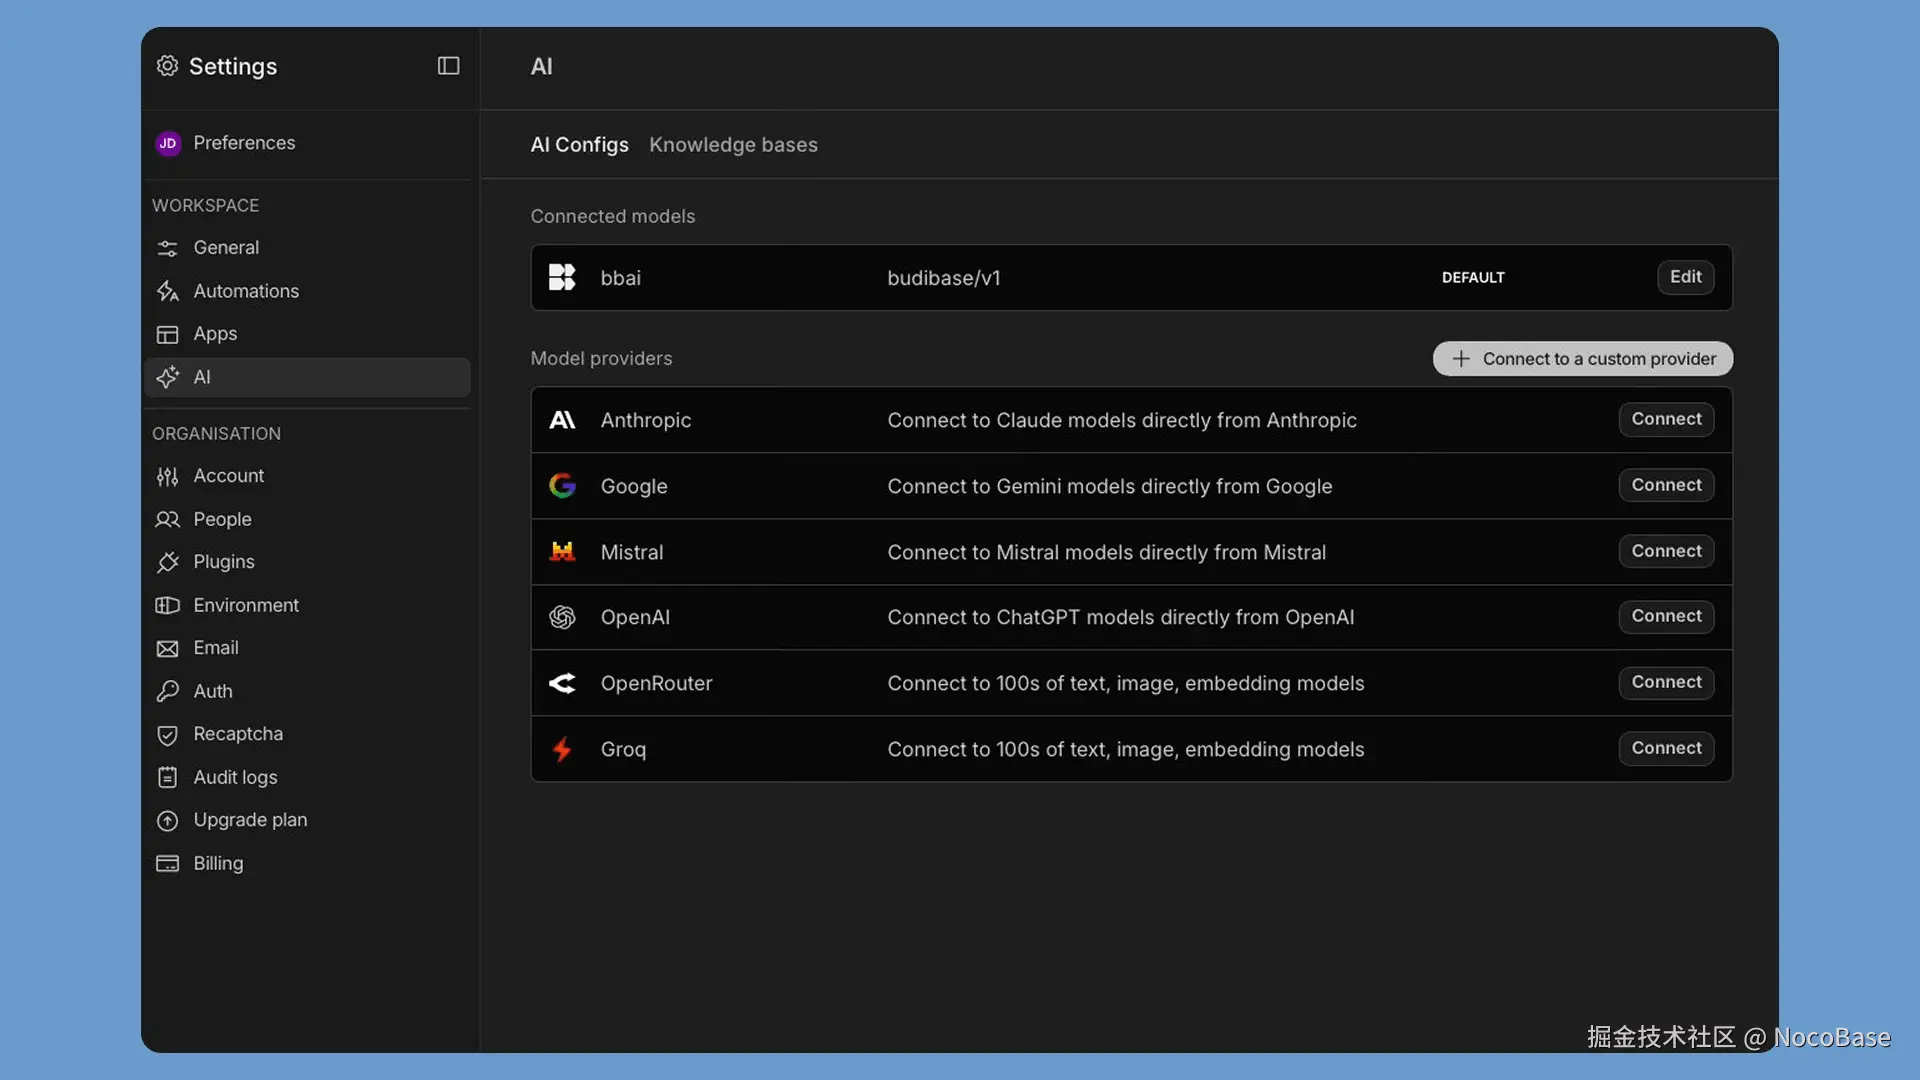Click Connect to a custom provider
1920x1080 pixels.
tap(1582, 359)
